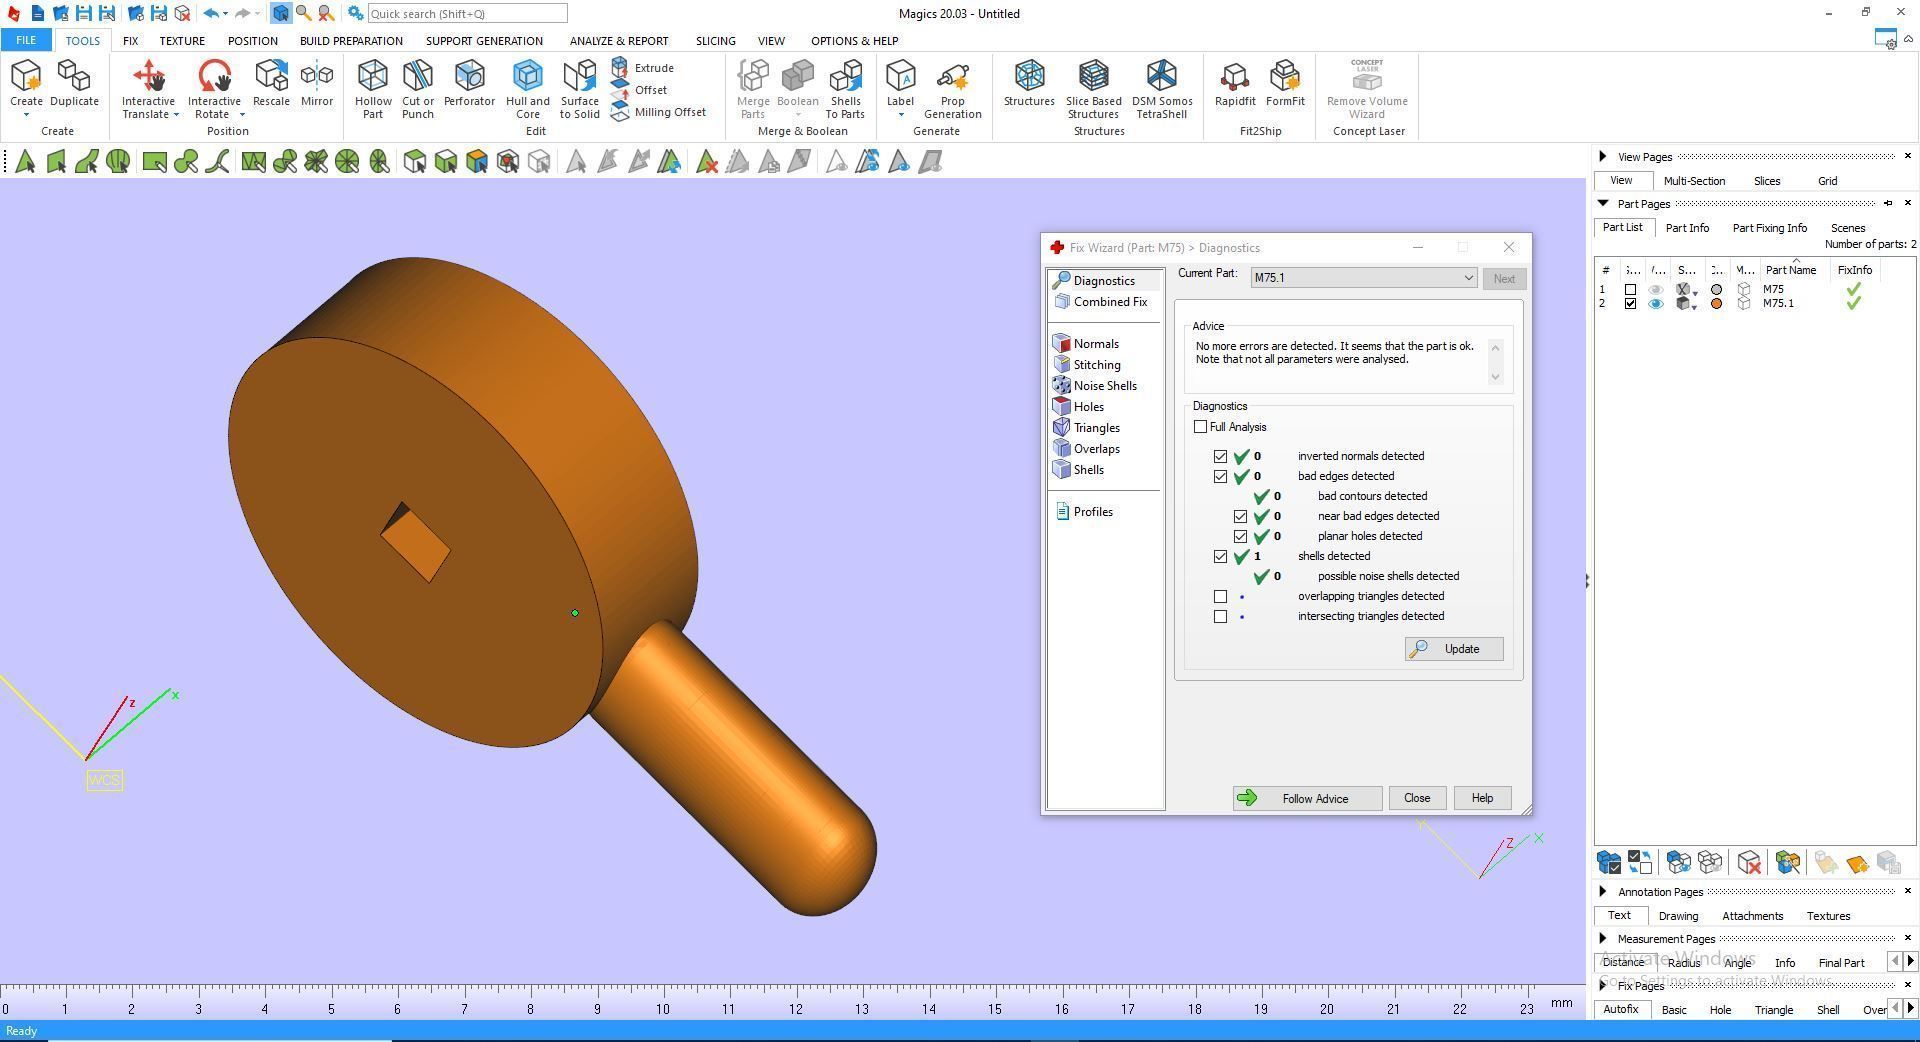Open the FormFit tool
This screenshot has width=1920, height=1042.
[x=1285, y=84]
